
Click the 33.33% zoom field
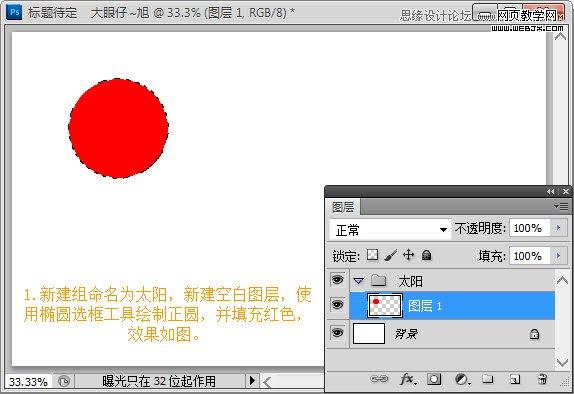click(x=28, y=382)
